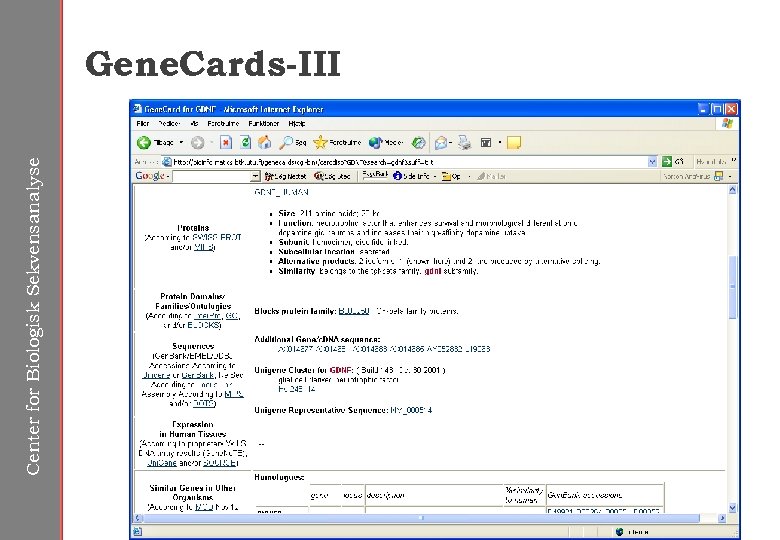Open the SWISS-PROT link under Proteins
The width and height of the screenshot is (780, 540).
(x=217, y=237)
